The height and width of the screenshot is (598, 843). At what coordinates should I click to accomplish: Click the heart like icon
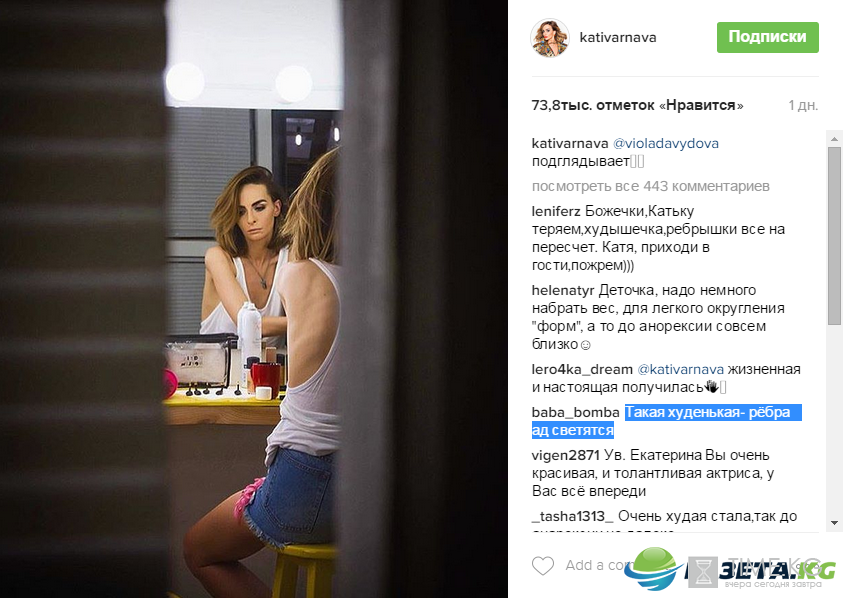(x=542, y=566)
